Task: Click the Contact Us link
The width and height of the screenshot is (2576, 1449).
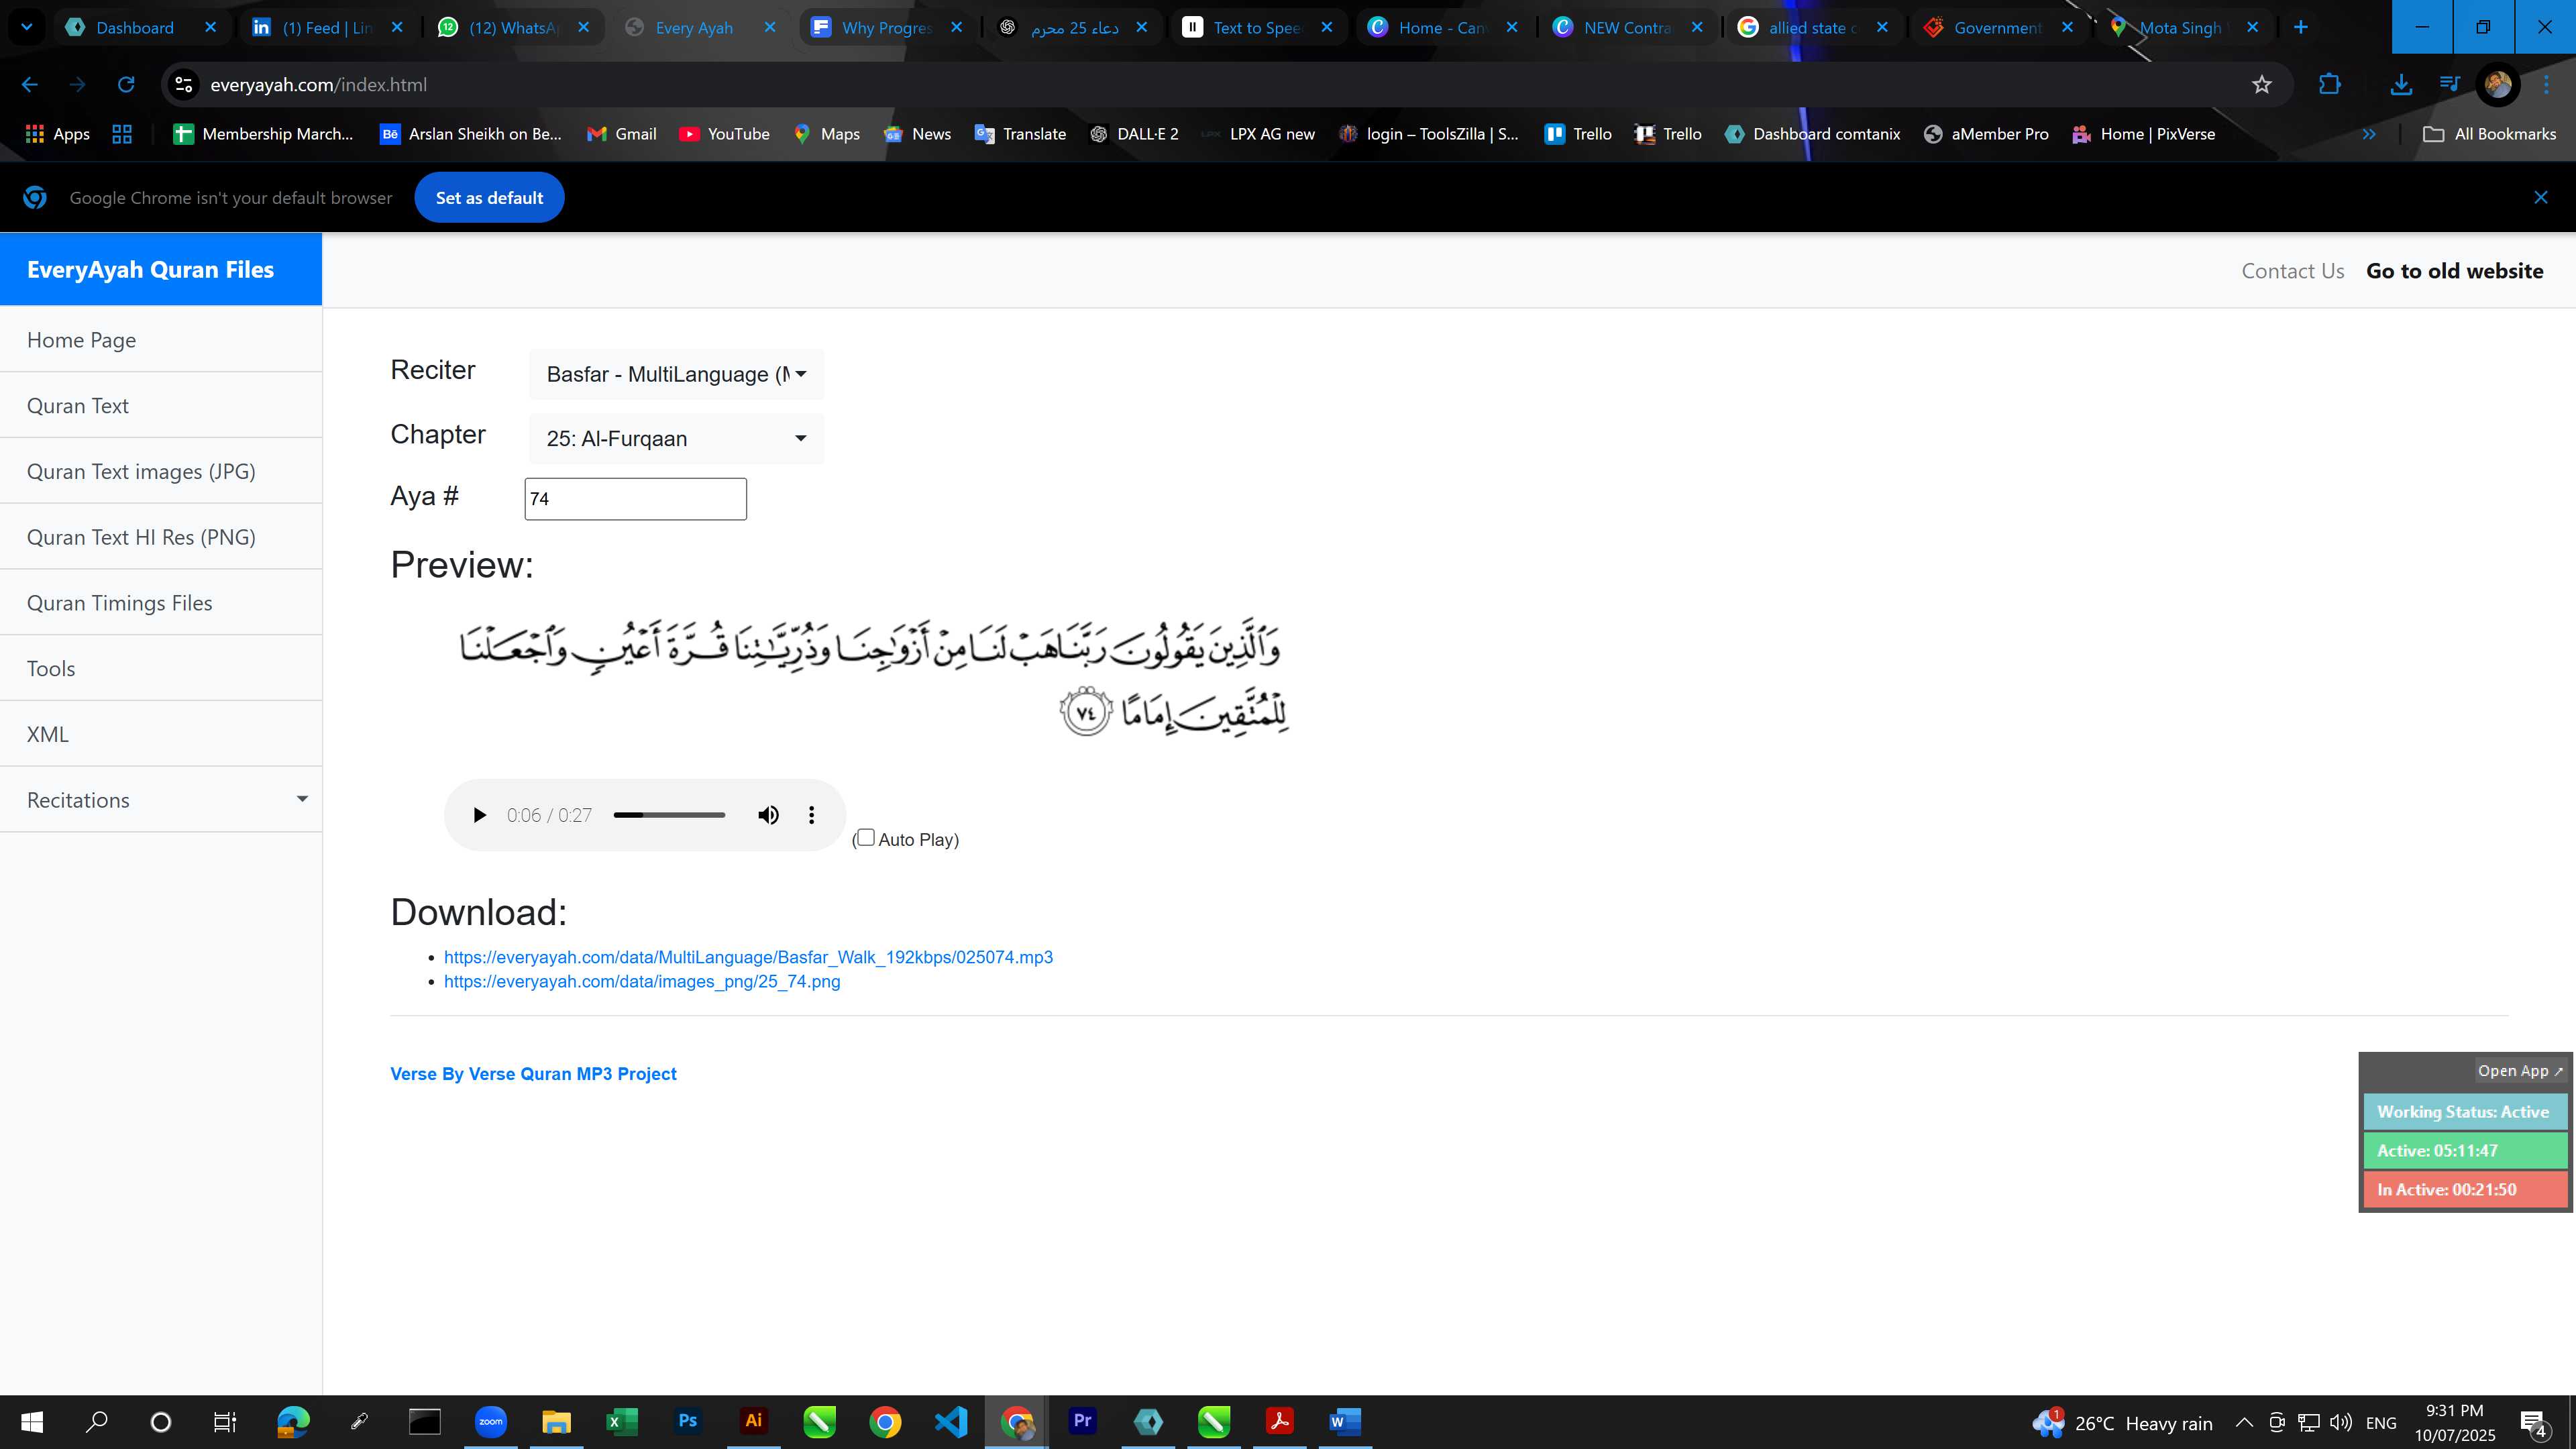Action: point(2292,271)
